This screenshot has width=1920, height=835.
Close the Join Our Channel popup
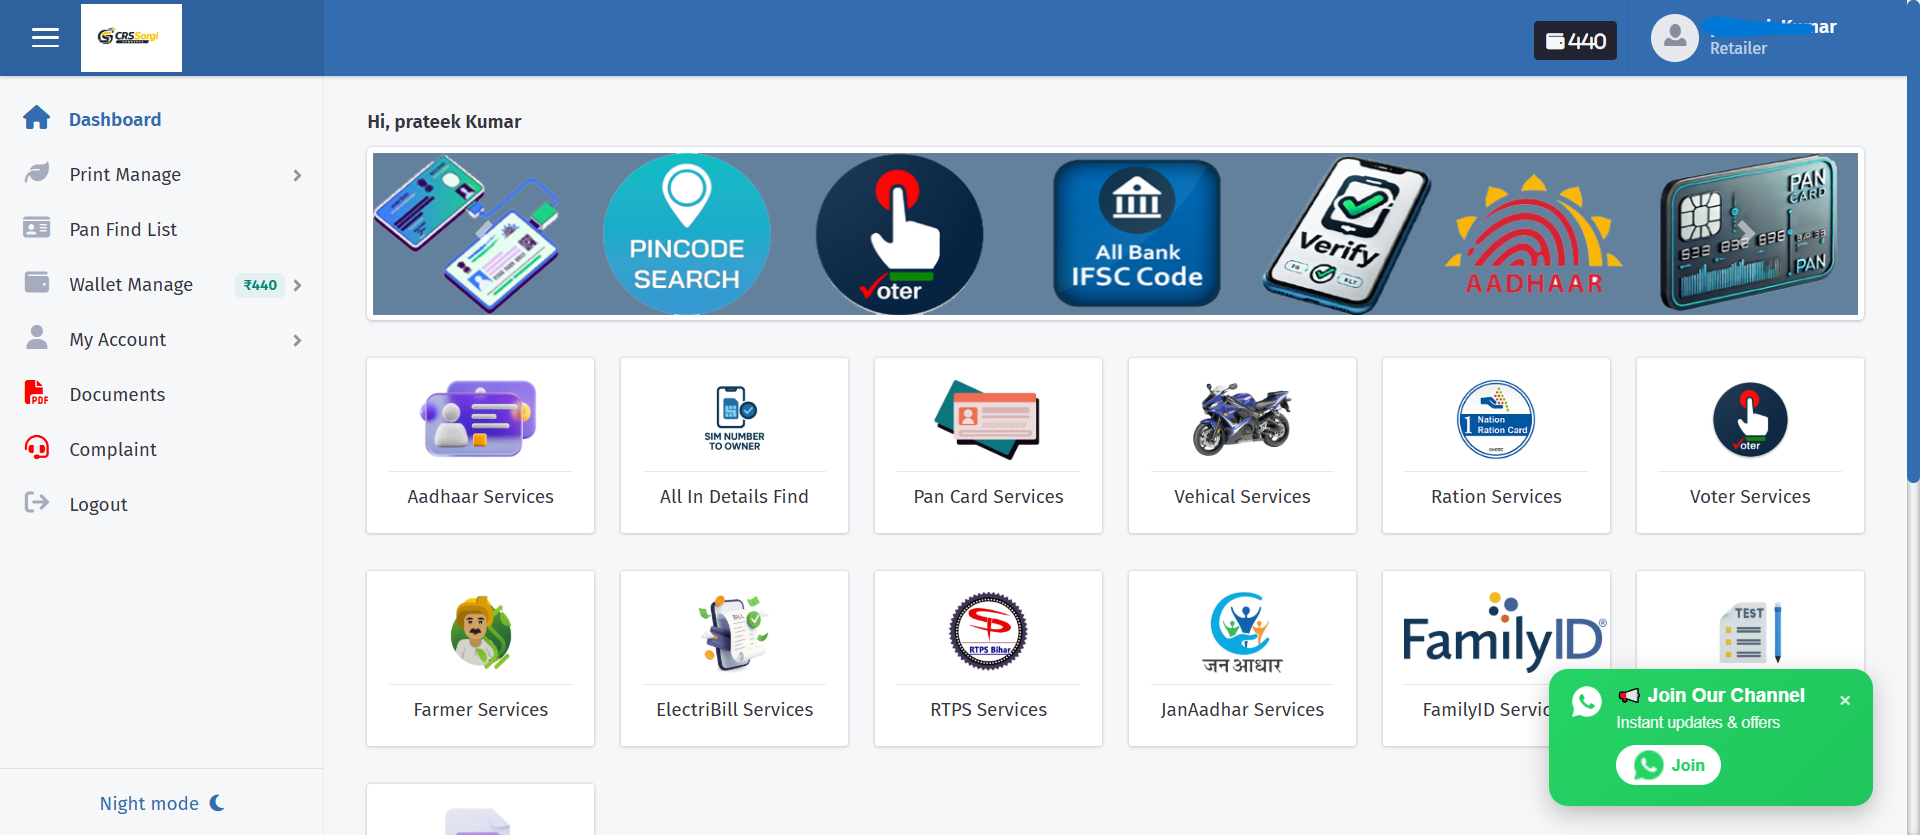[x=1845, y=701]
